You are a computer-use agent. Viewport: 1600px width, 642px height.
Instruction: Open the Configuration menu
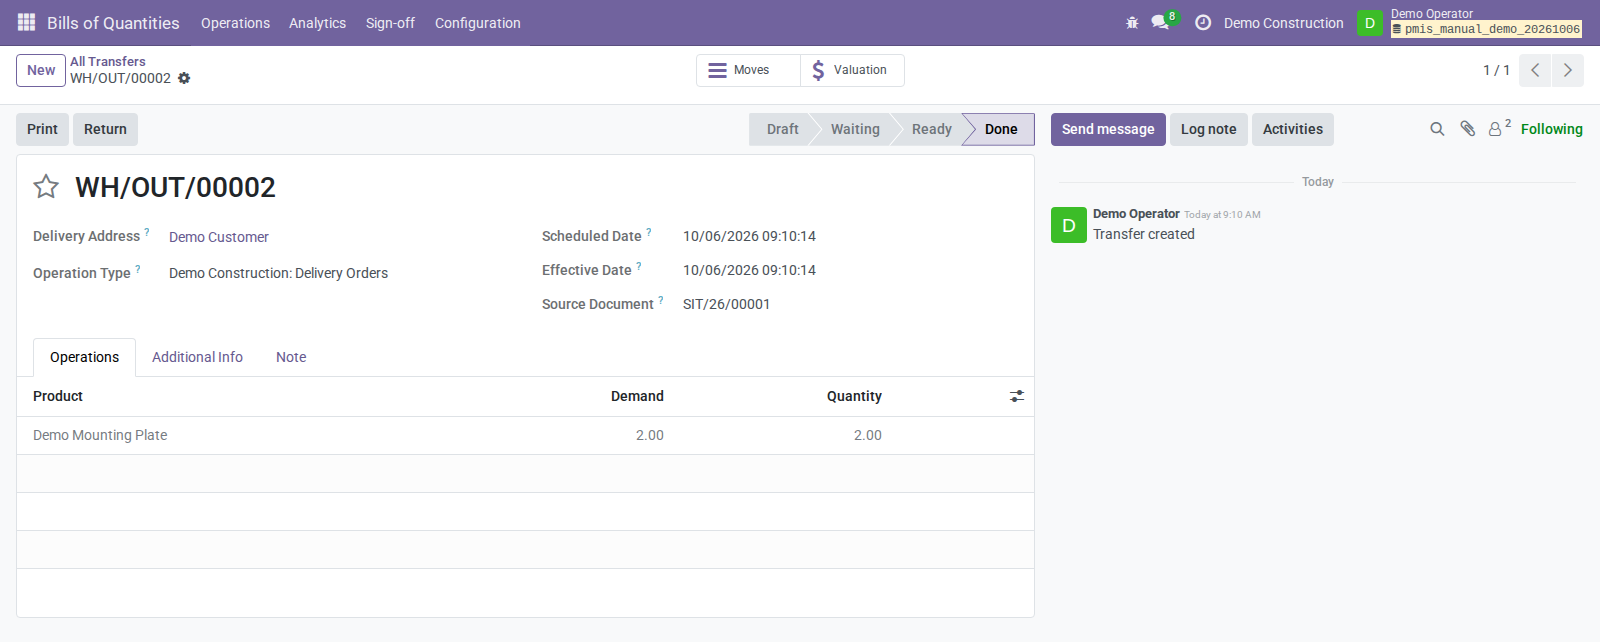pyautogui.click(x=477, y=23)
